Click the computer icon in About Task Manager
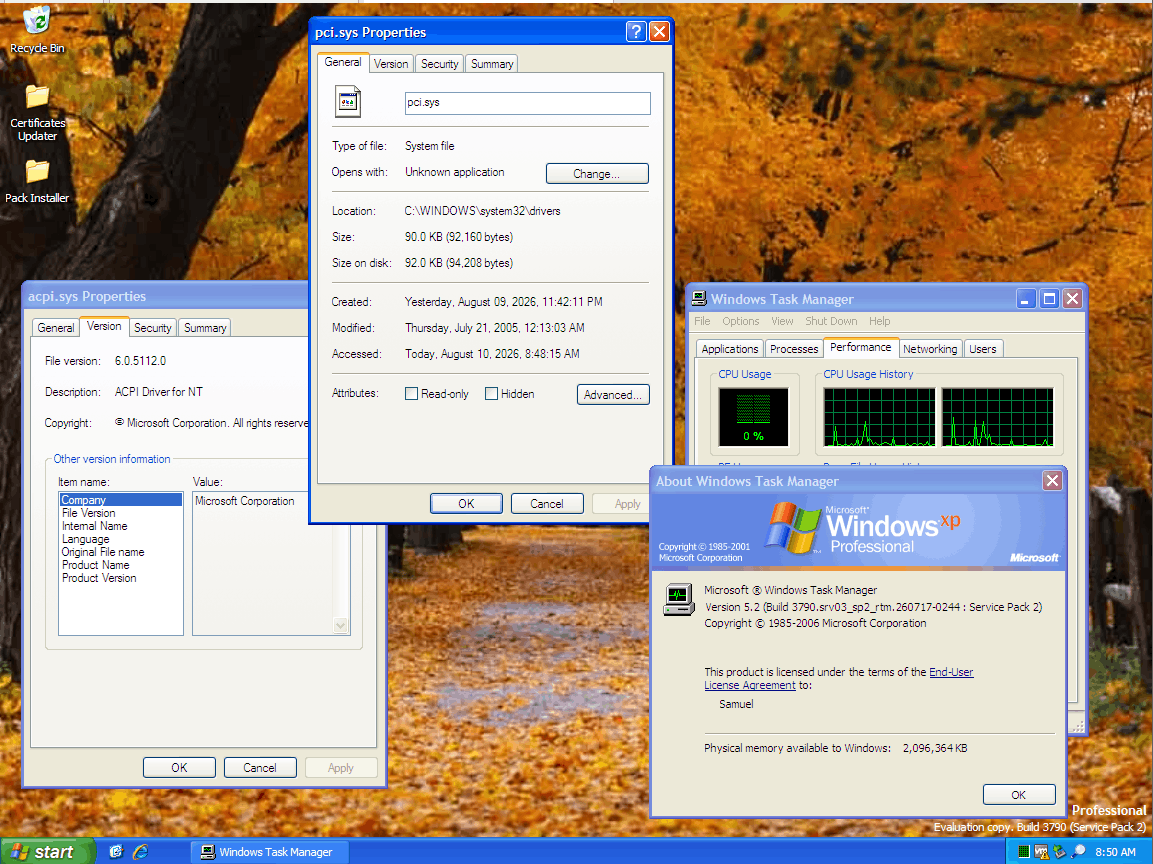The width and height of the screenshot is (1153, 864). click(678, 599)
